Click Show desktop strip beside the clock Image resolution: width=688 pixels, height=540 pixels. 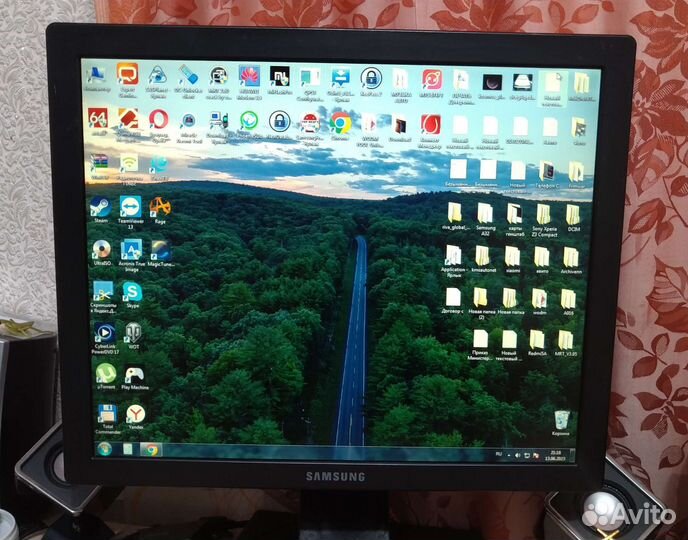point(572,456)
